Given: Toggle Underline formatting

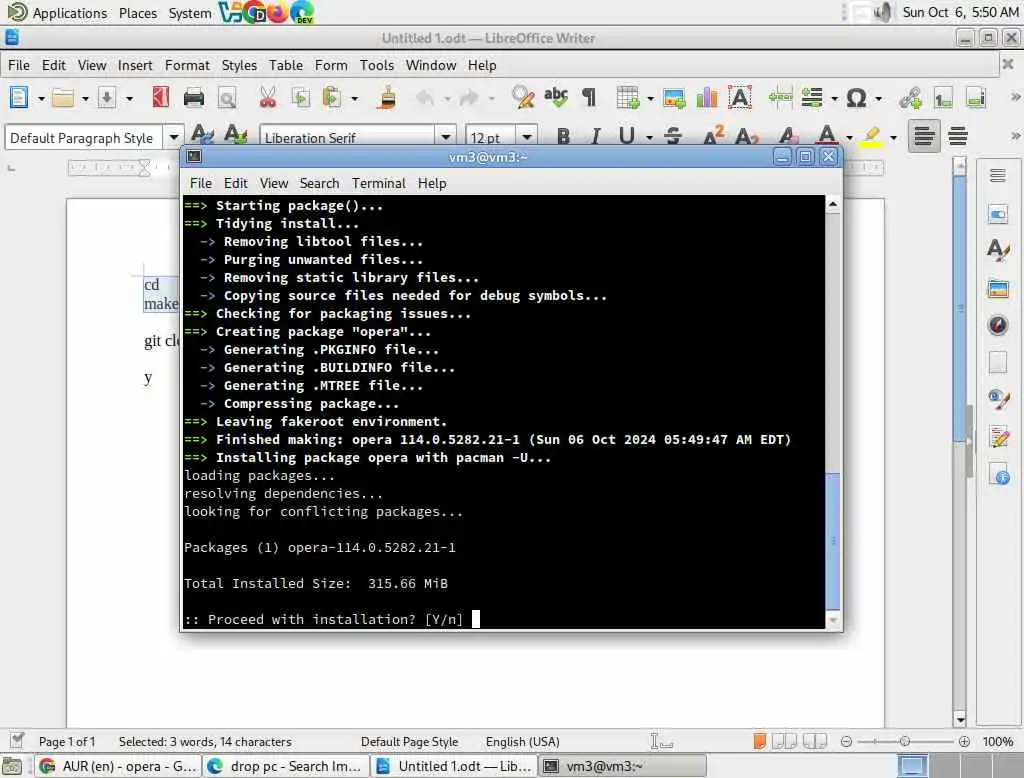Looking at the screenshot, I should (626, 137).
